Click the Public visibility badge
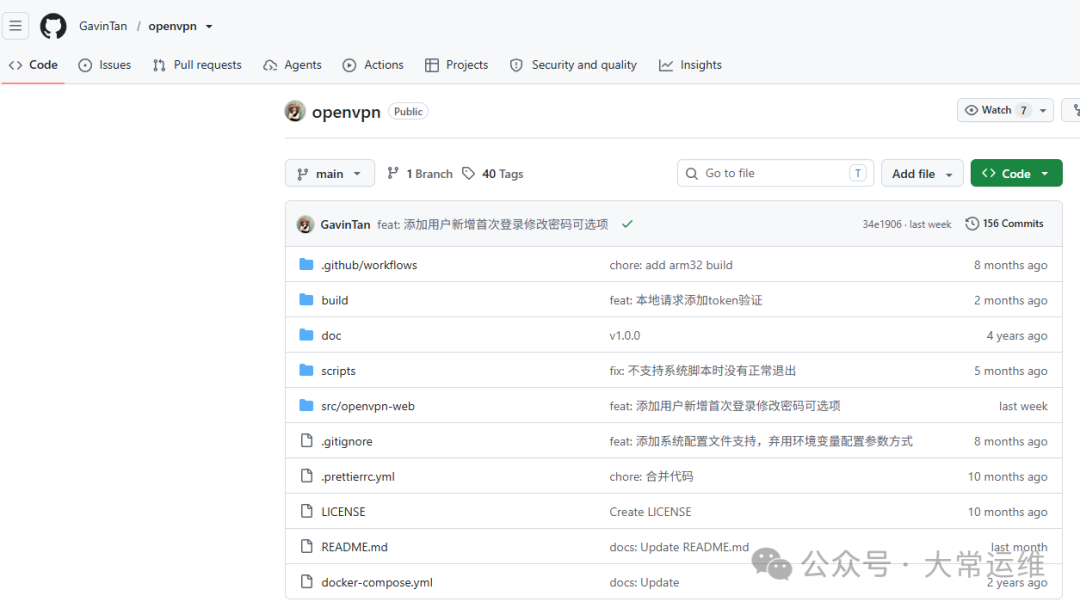Image resolution: width=1080 pixels, height=608 pixels. (x=408, y=112)
